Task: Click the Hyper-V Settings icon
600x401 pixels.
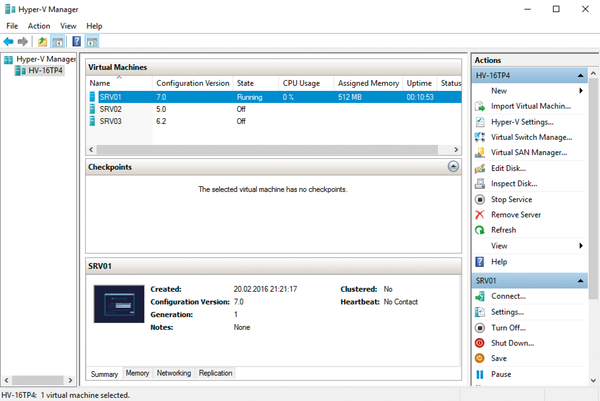Action: click(x=480, y=122)
